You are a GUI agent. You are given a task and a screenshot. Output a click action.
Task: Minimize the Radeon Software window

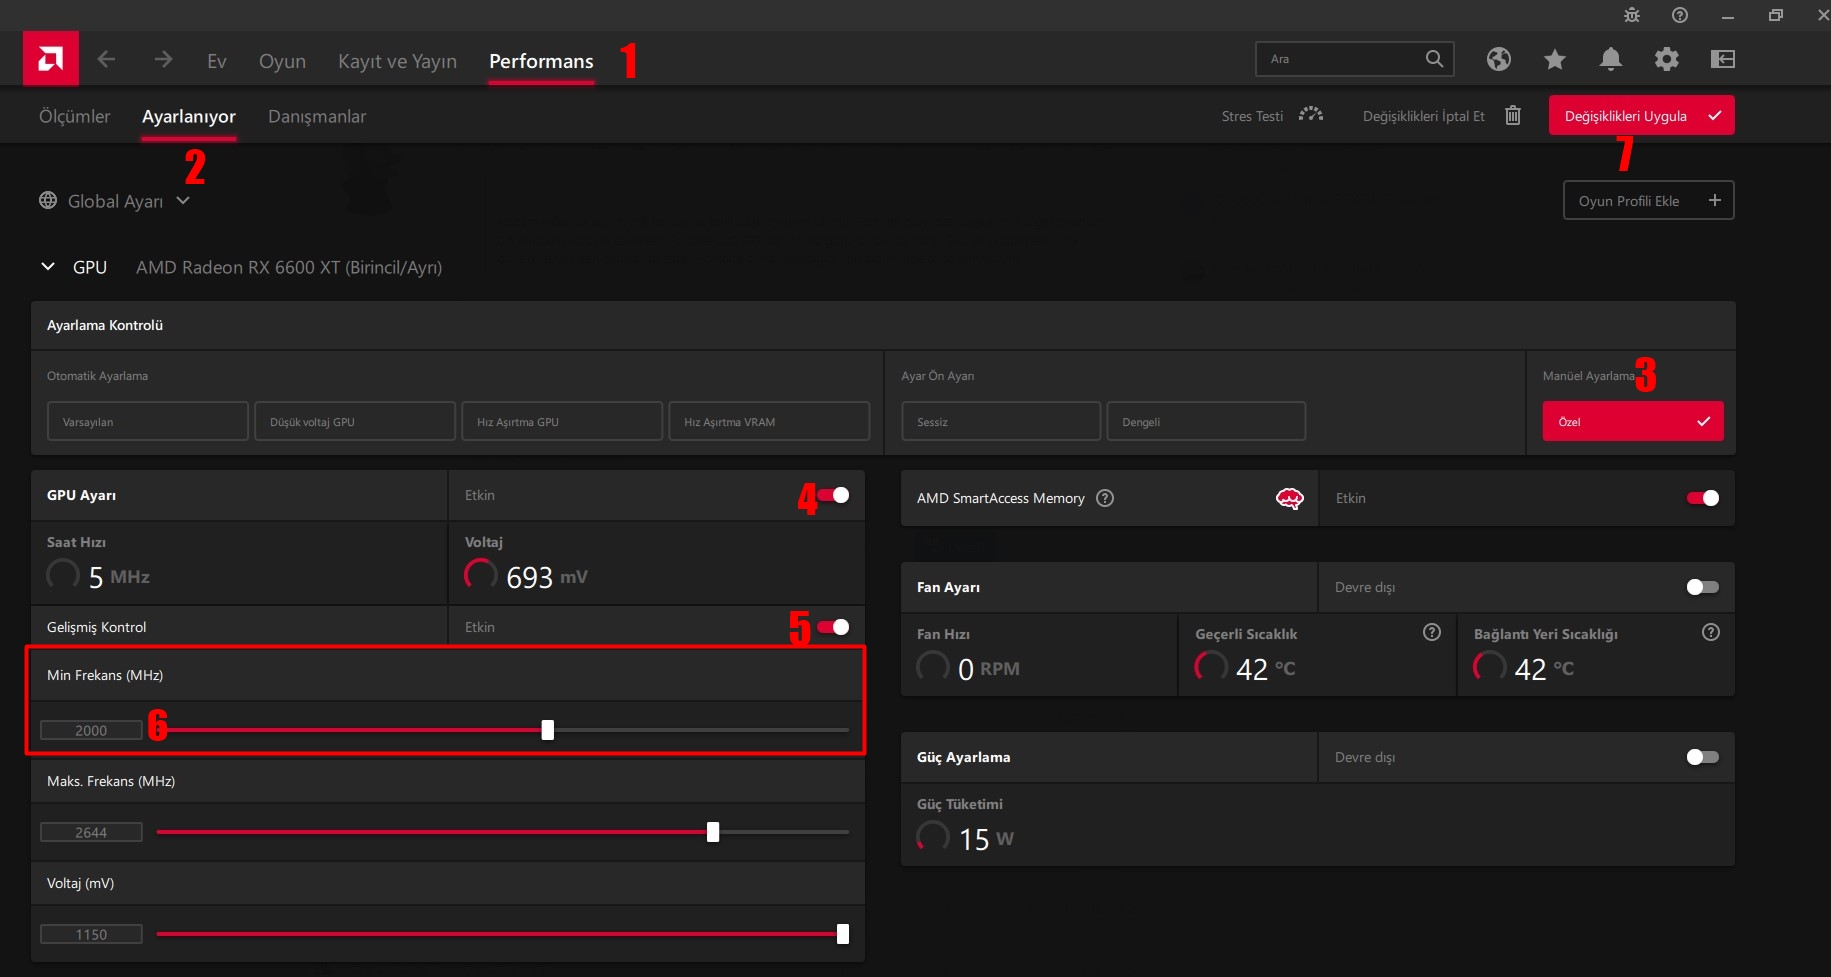click(x=1728, y=16)
